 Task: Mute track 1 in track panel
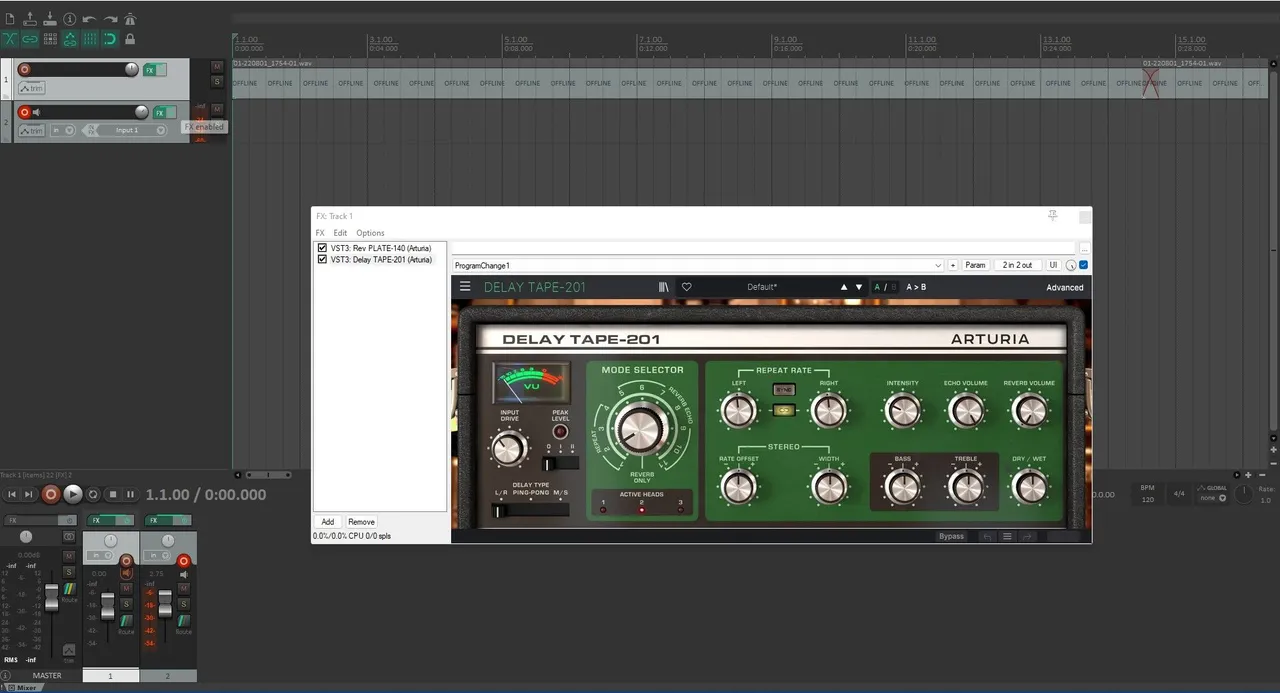217,67
